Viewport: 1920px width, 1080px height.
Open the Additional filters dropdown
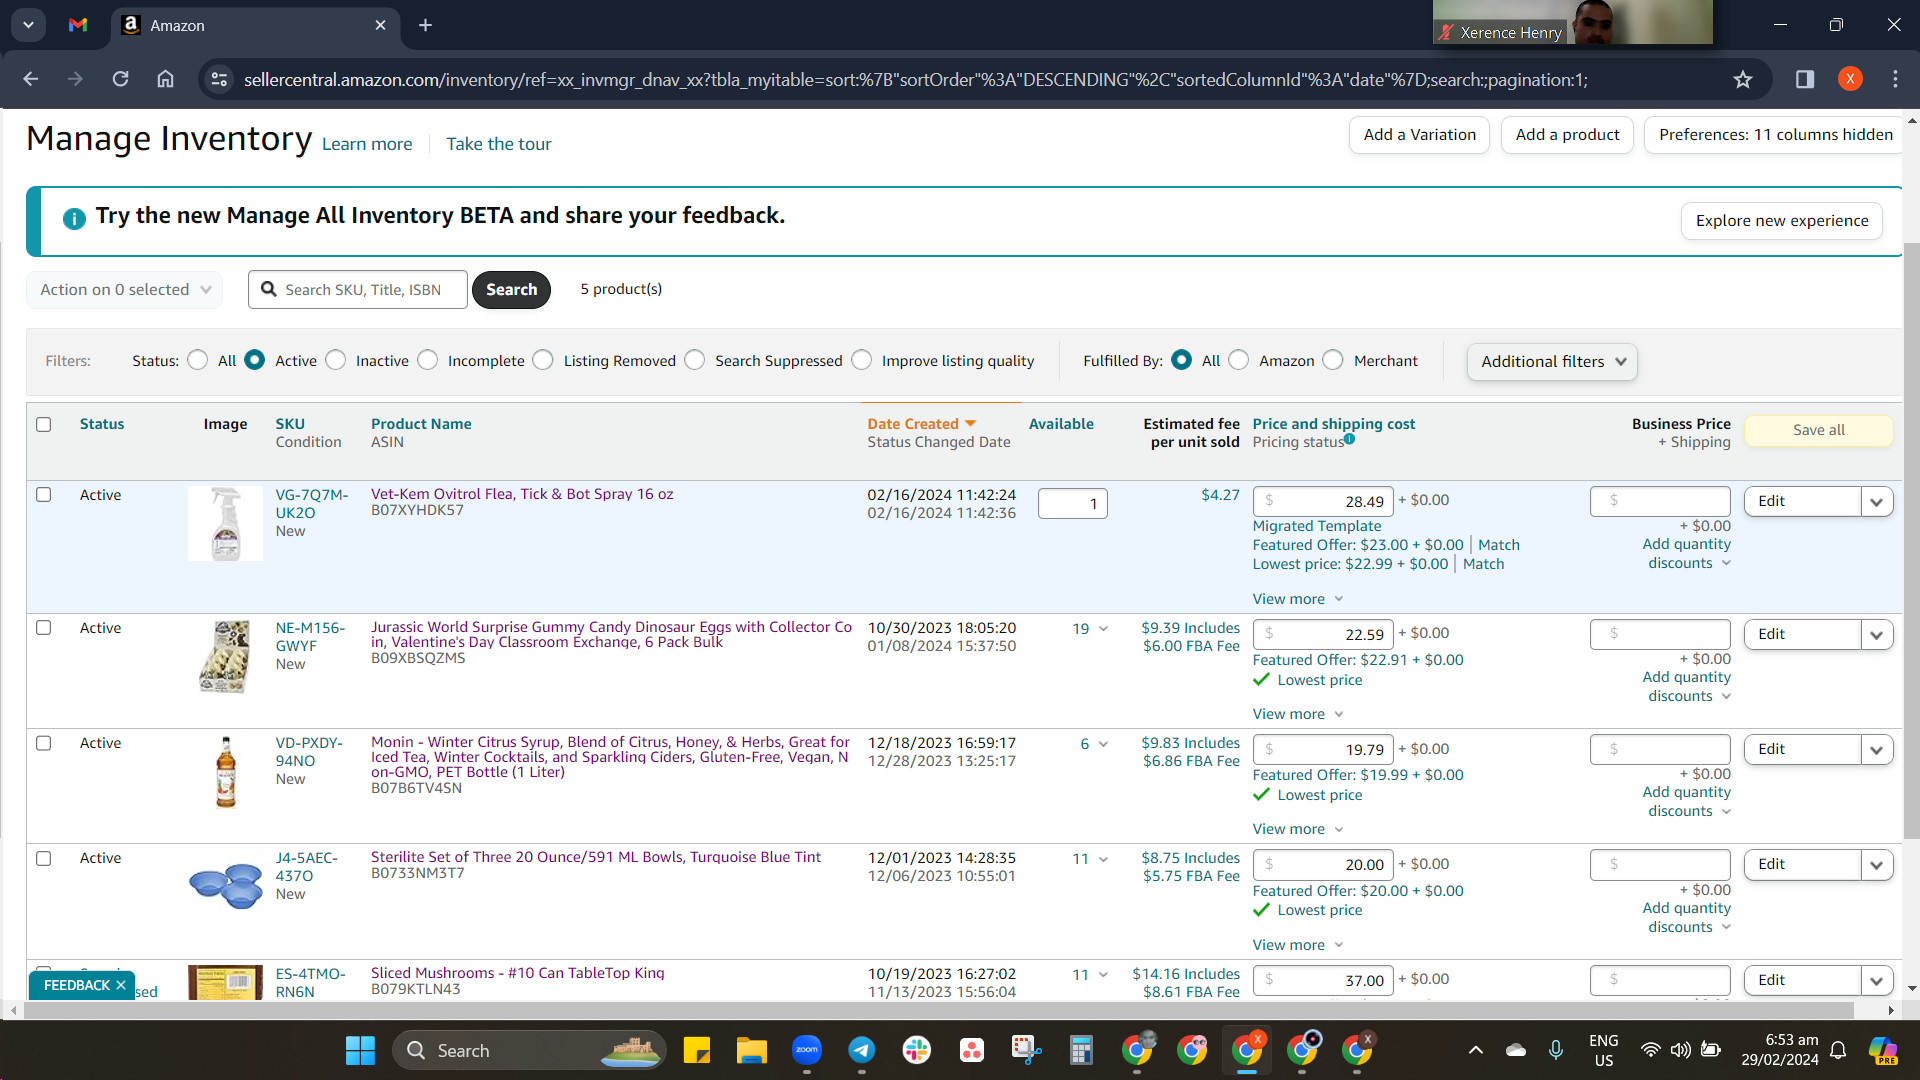click(1552, 362)
